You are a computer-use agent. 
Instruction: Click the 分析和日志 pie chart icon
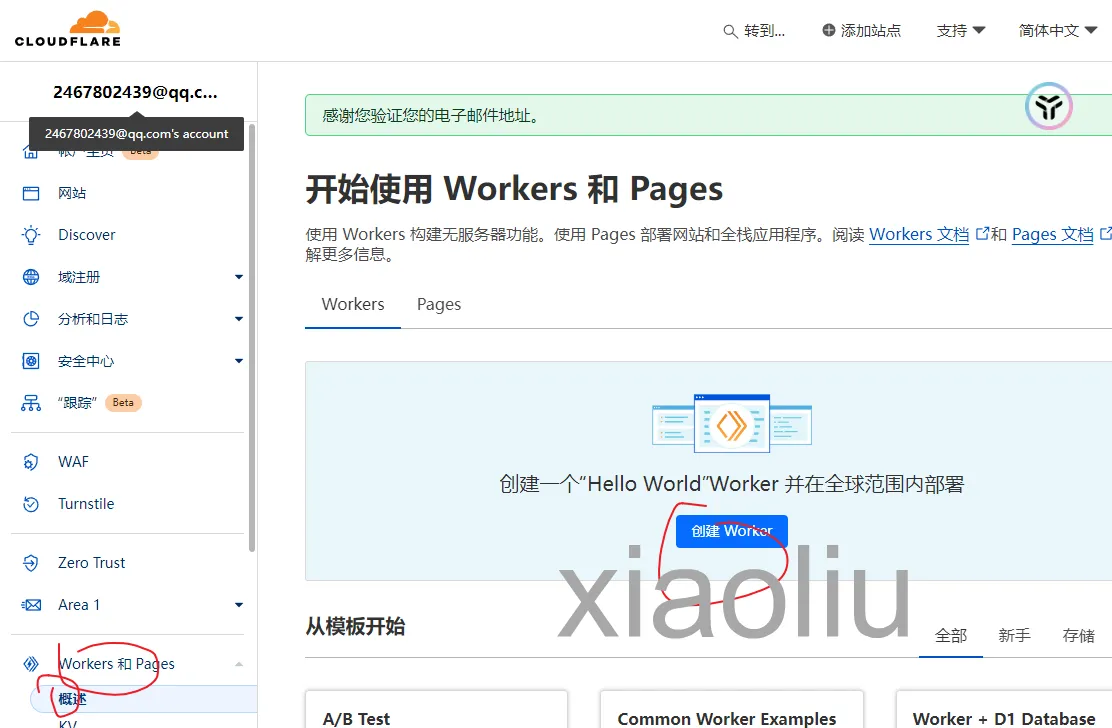click(31, 319)
